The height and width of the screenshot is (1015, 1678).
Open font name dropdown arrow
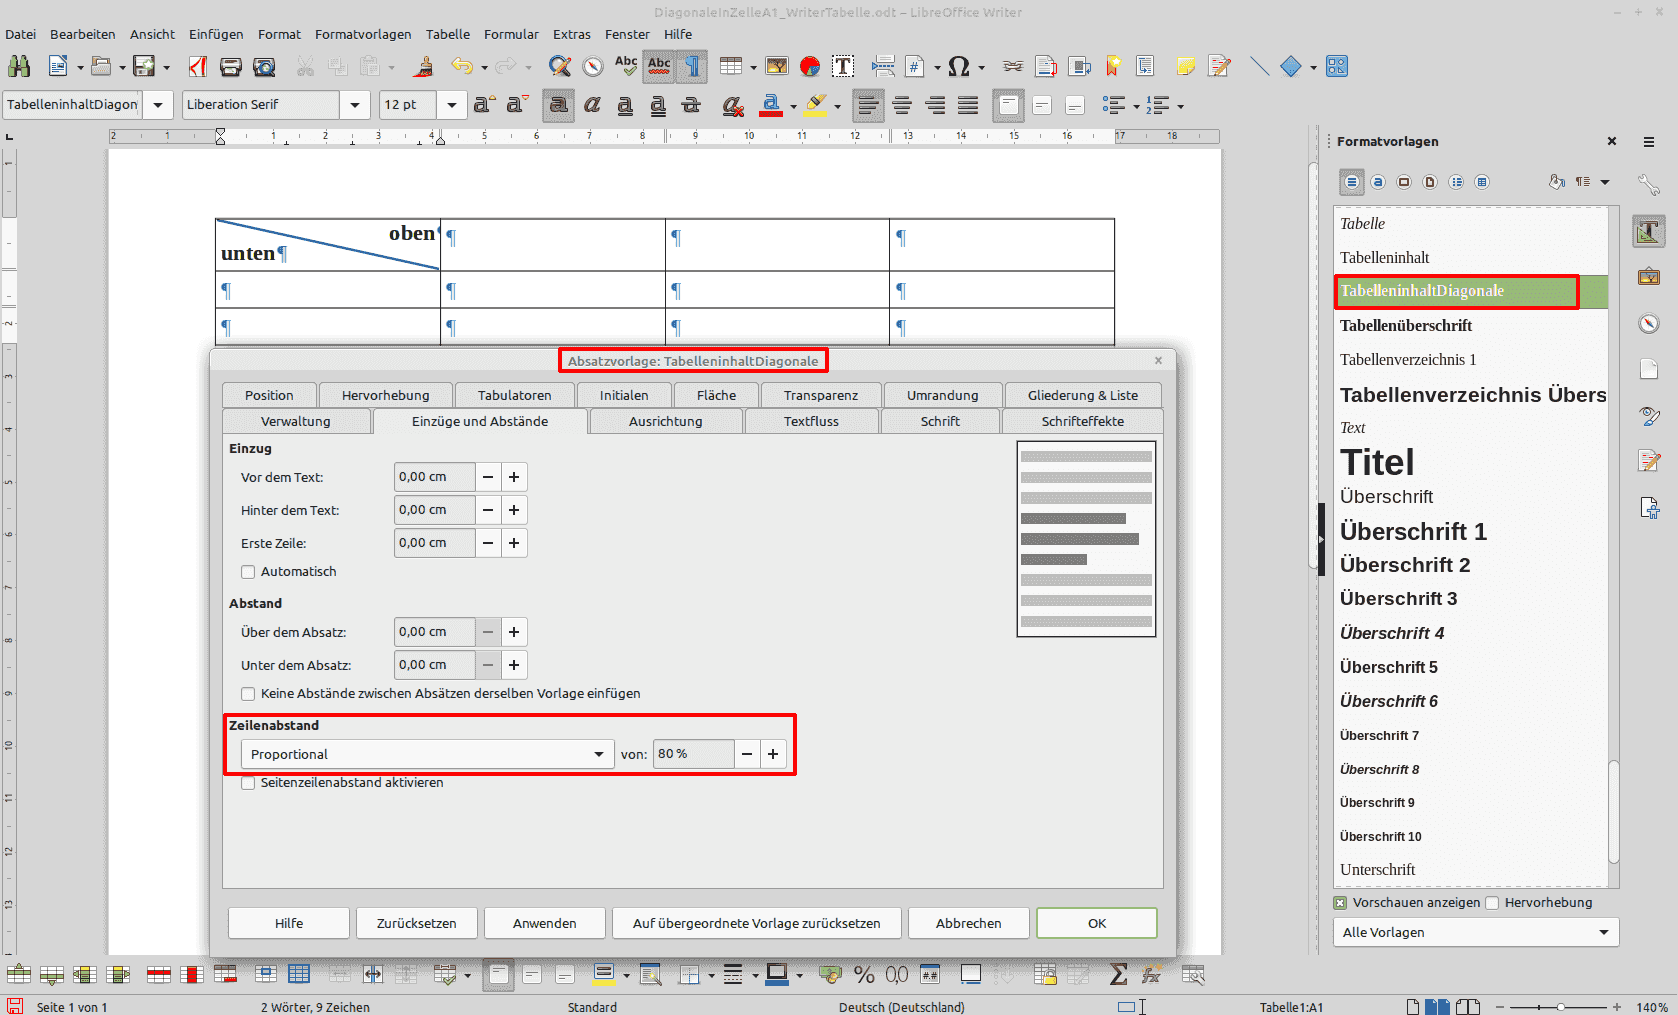tap(355, 105)
